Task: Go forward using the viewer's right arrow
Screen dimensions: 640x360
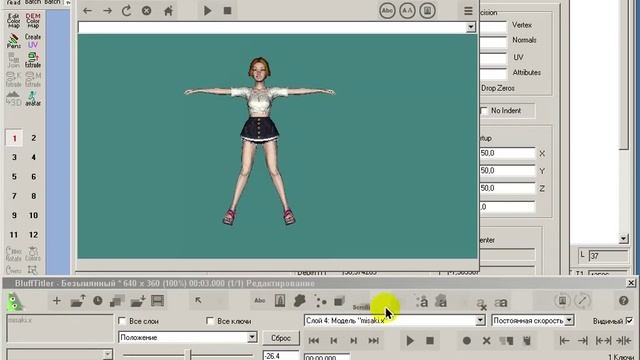Action: pyautogui.click(x=107, y=11)
